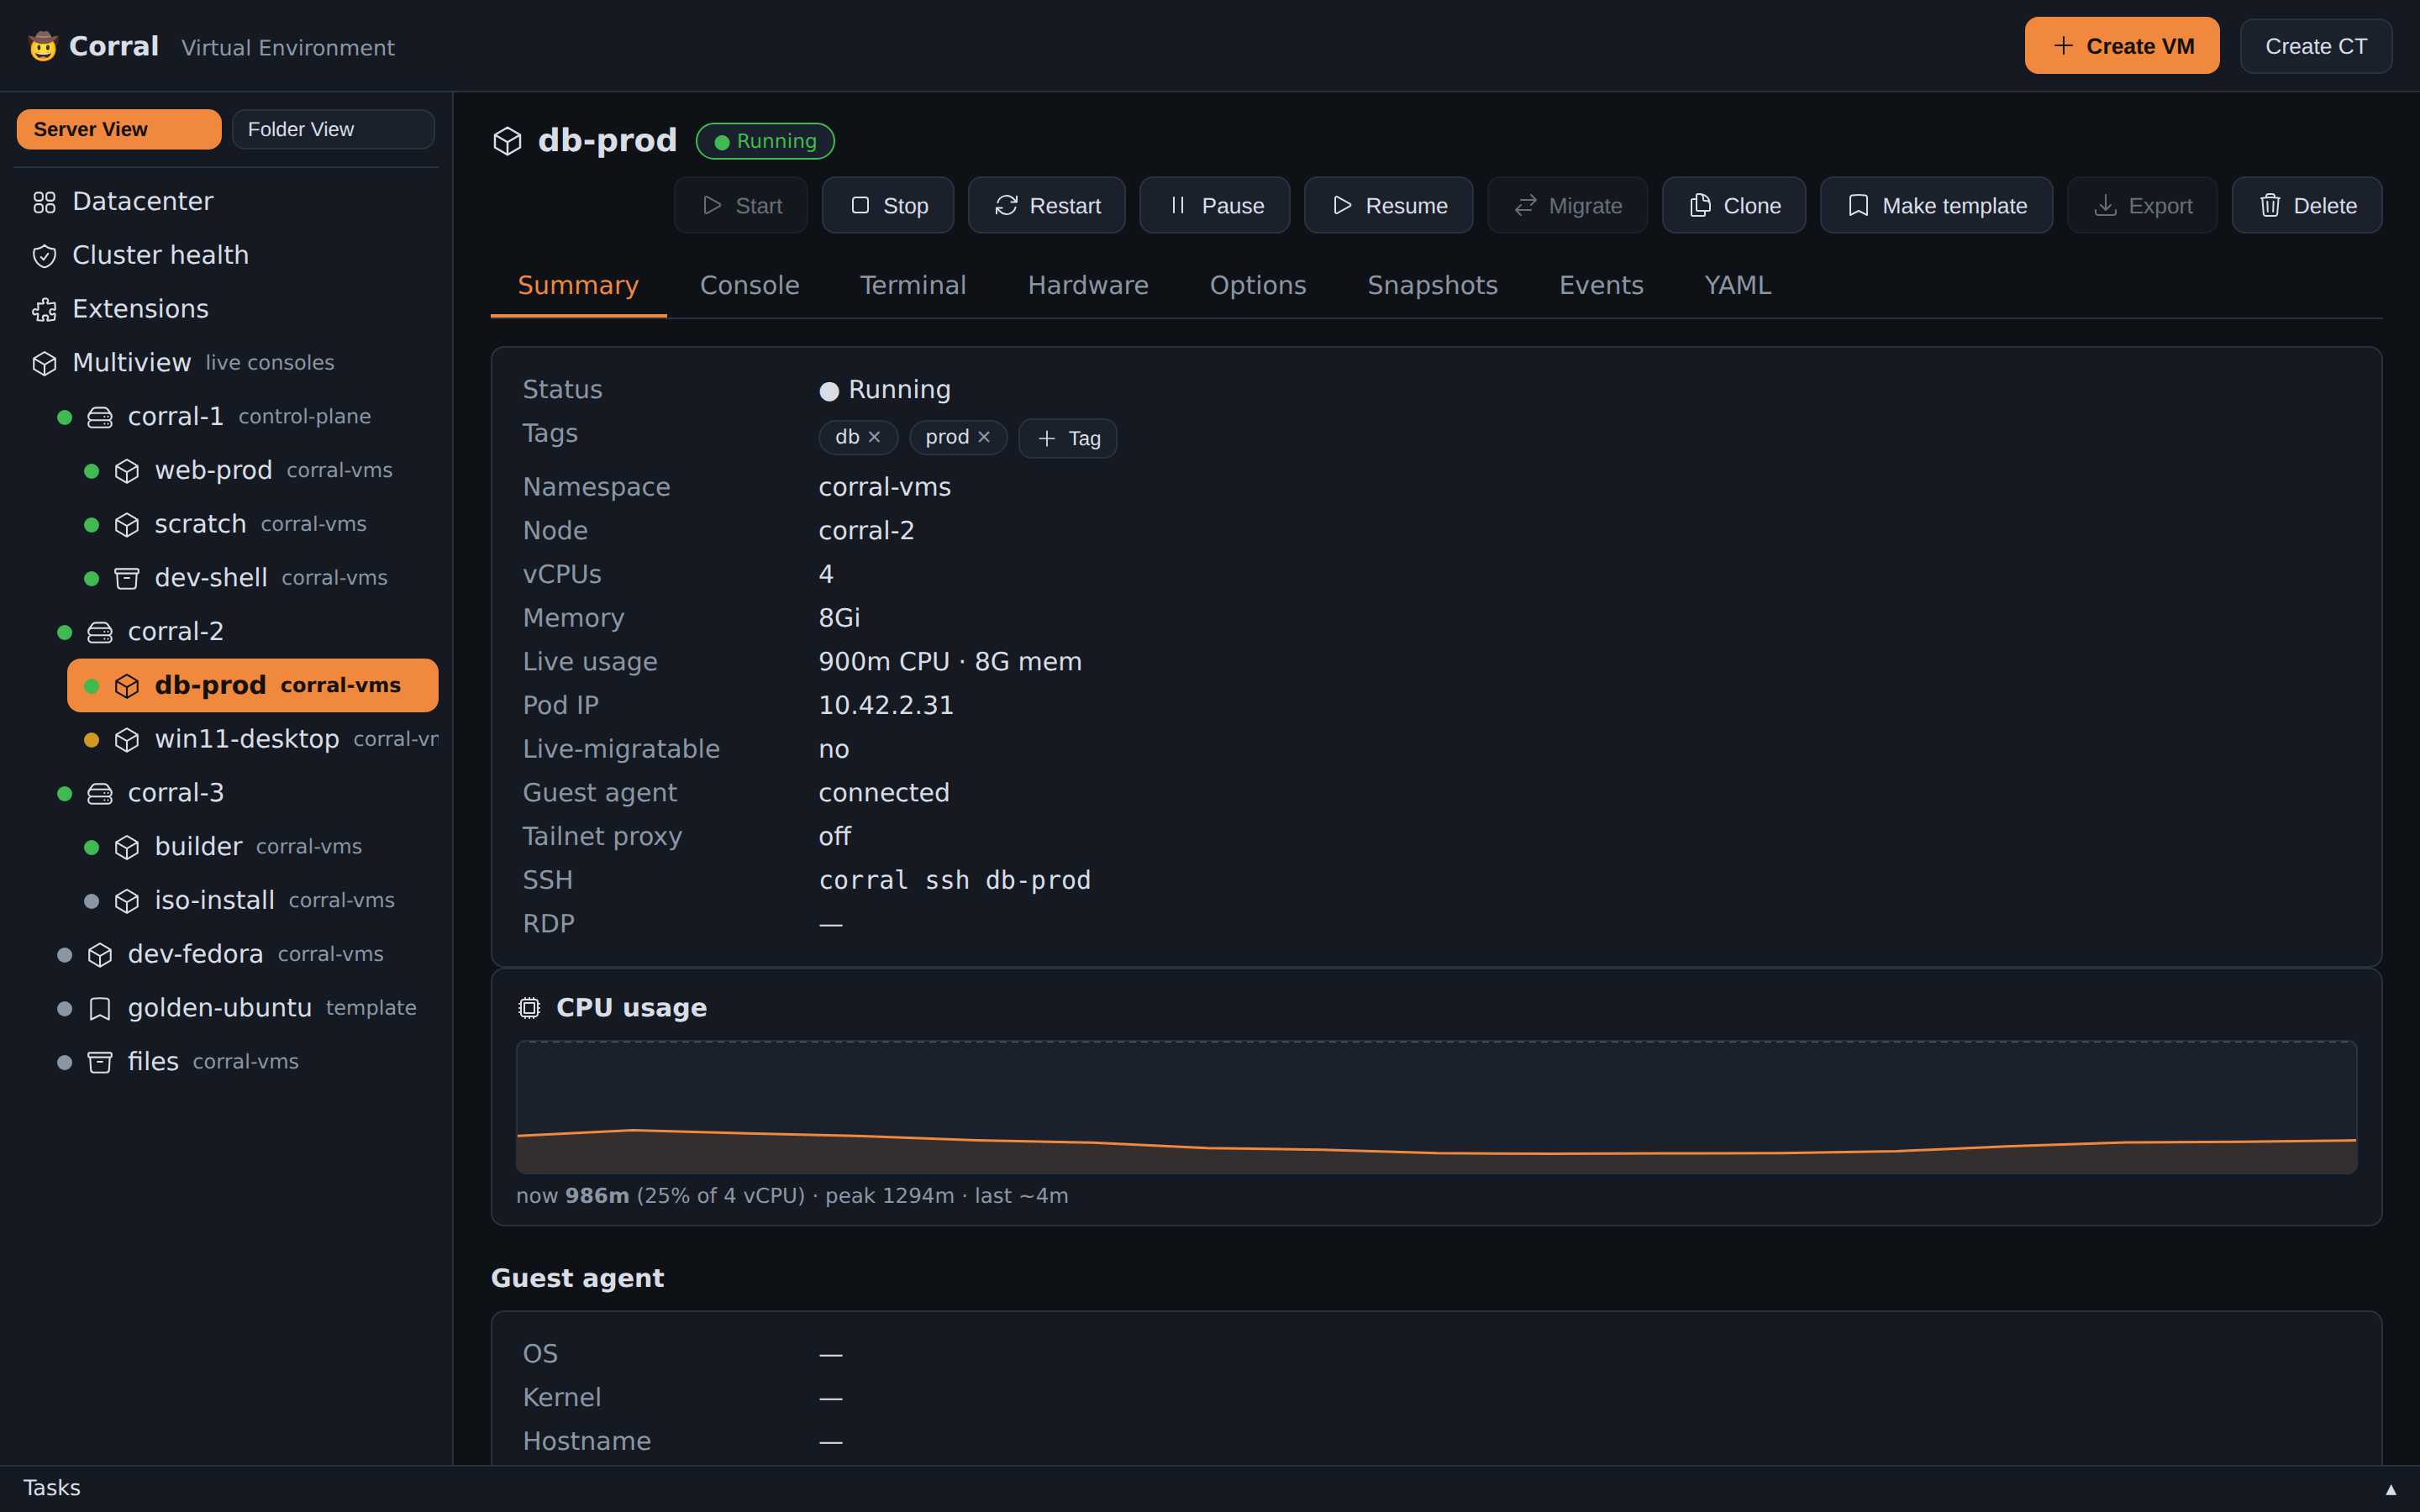
Task: Expand the Tasks panel arrow
Action: click(x=2391, y=1490)
